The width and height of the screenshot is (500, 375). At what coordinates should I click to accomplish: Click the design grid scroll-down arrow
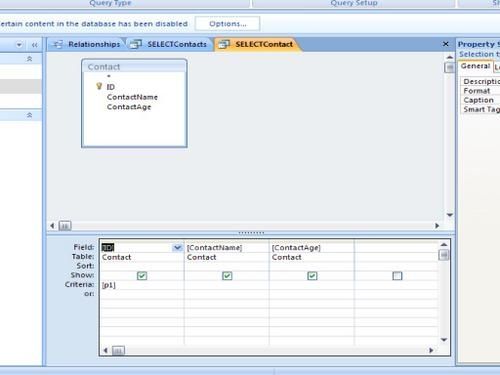click(x=444, y=340)
